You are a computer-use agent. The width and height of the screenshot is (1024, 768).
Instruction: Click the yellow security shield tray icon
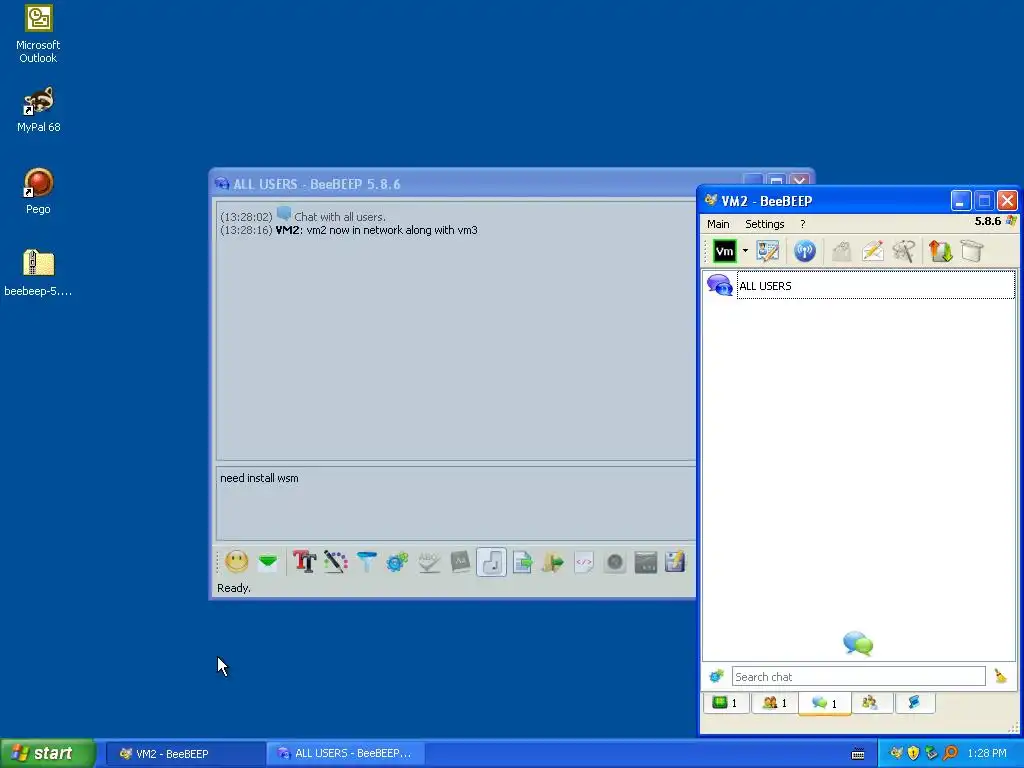coord(914,754)
